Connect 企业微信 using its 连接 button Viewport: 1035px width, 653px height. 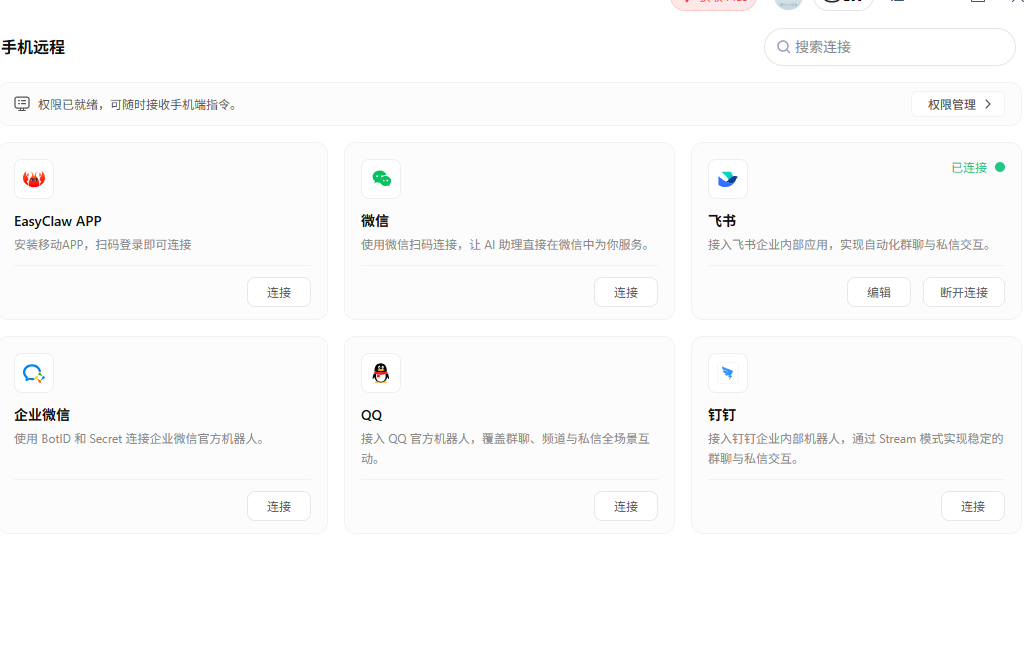pyautogui.click(x=279, y=506)
